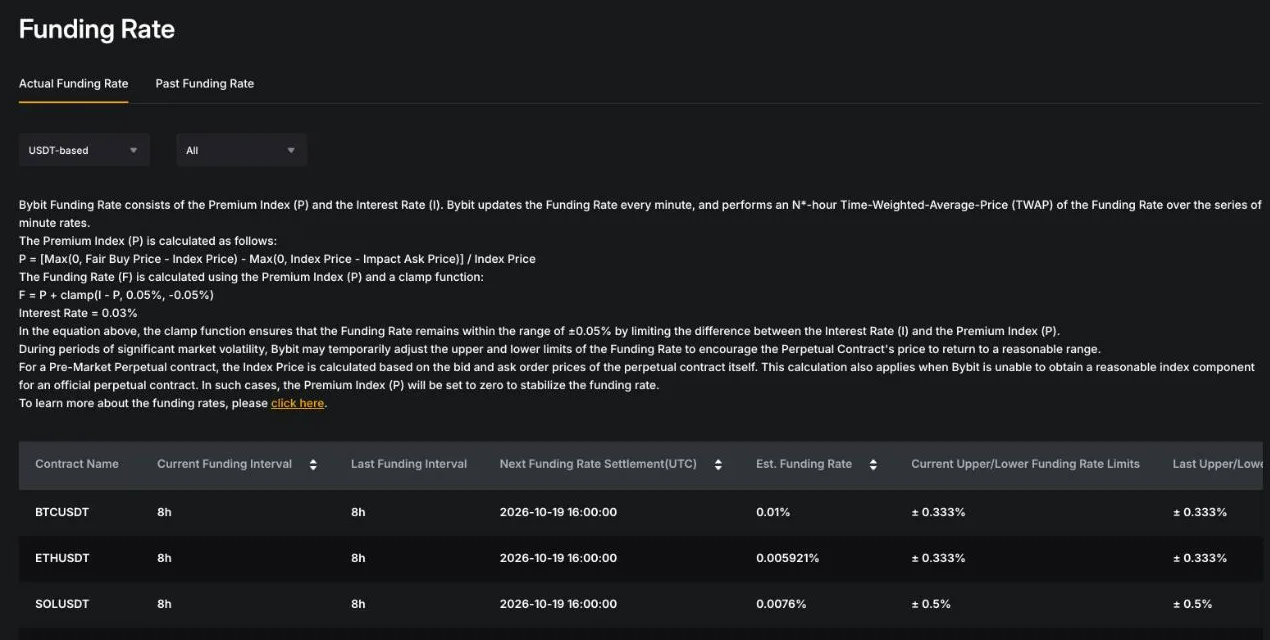The width and height of the screenshot is (1270, 640).
Task: Click the 'Interest Rate = 0.03%' line
Action: tap(78, 313)
